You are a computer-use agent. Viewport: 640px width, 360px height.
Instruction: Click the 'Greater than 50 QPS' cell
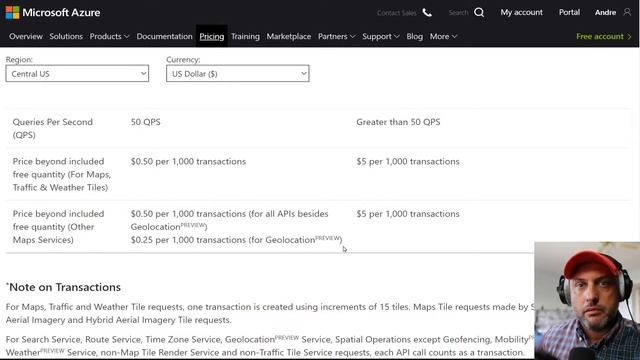coord(398,122)
